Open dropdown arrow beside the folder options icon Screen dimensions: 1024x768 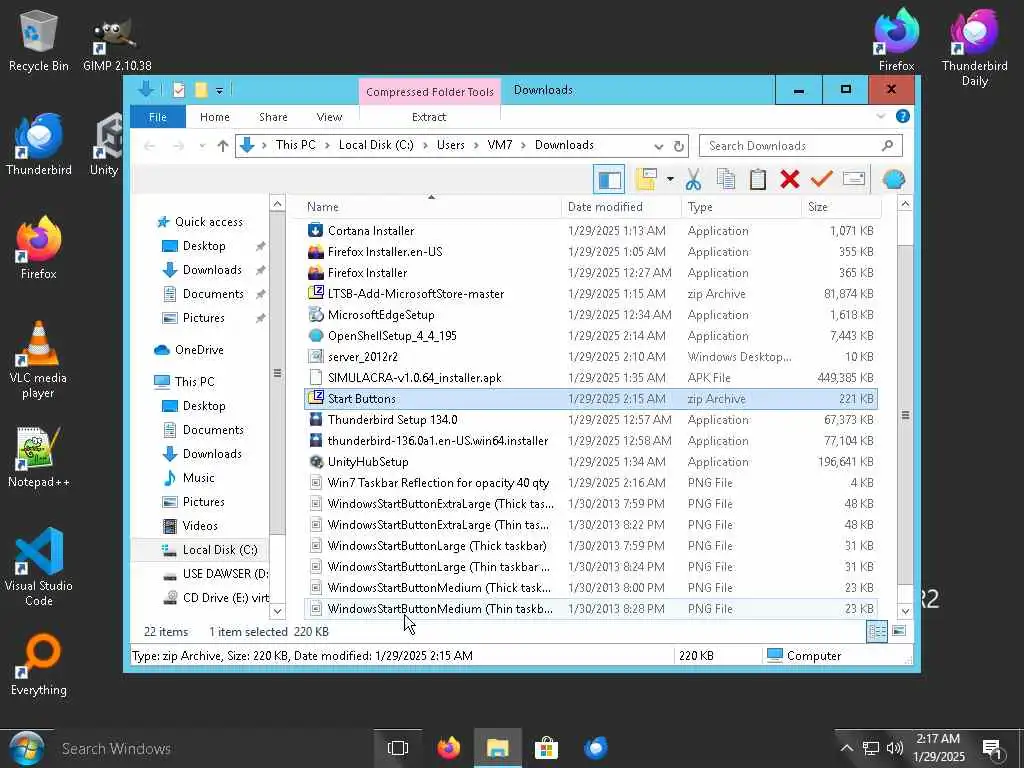(670, 179)
